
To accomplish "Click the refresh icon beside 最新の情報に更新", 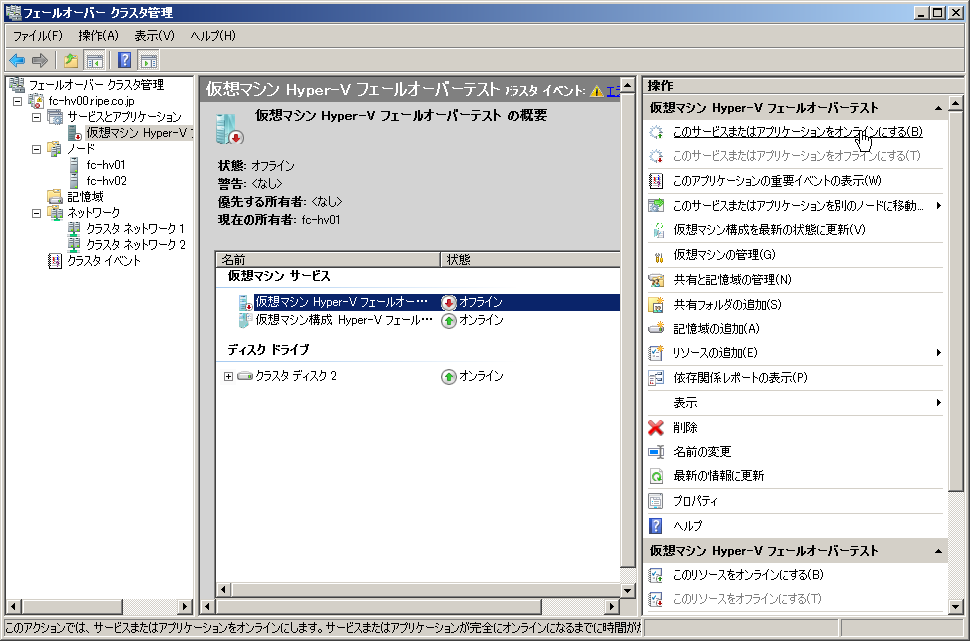I will (656, 476).
